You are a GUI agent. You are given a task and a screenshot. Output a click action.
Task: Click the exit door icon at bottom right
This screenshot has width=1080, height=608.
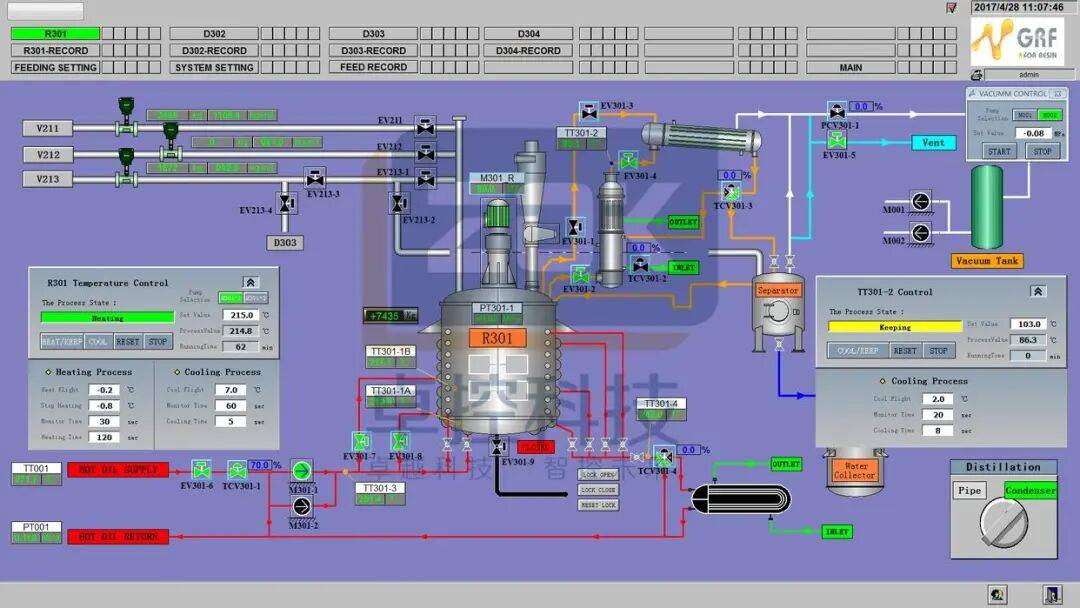click(1050, 595)
